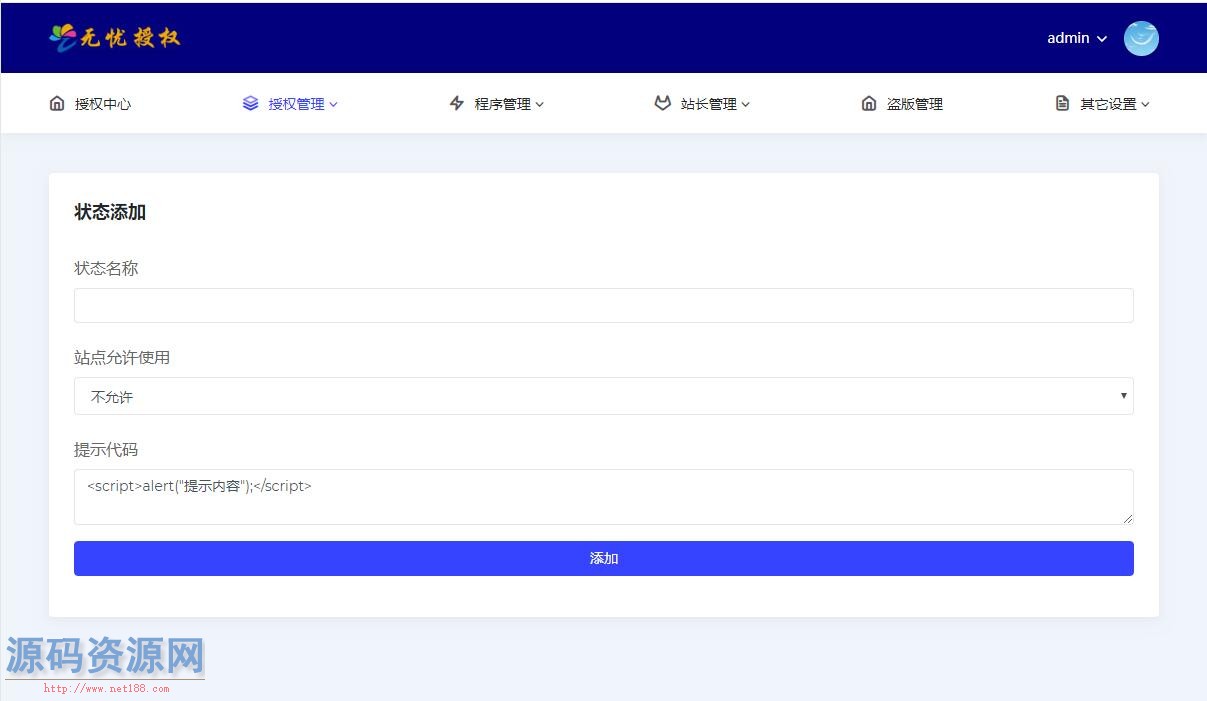Click the home icon beside 盗版管理
The height and width of the screenshot is (701, 1207).
pos(869,103)
